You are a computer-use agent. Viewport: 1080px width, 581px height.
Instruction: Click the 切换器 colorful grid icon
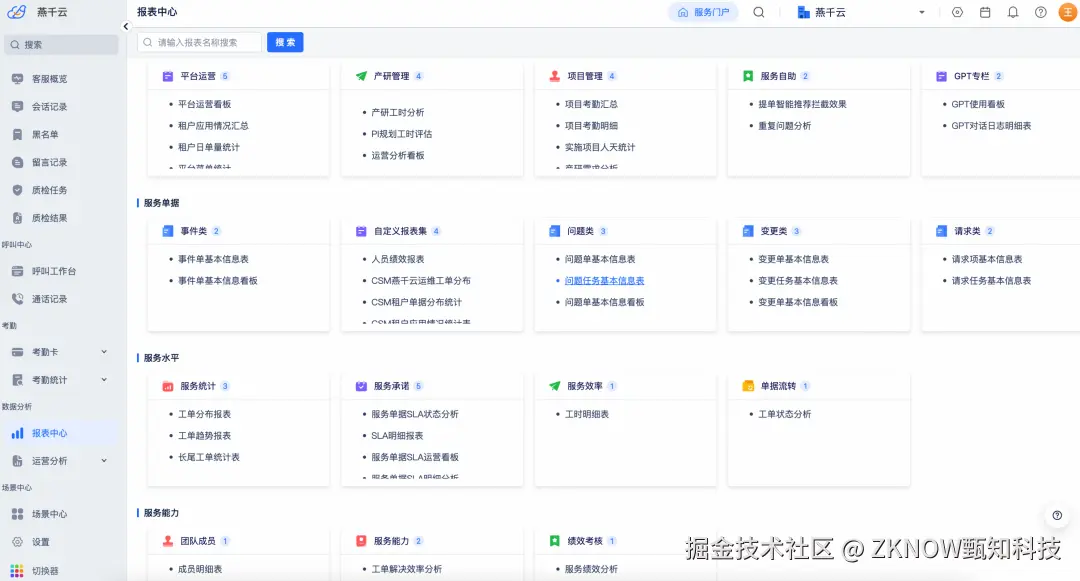(x=17, y=571)
